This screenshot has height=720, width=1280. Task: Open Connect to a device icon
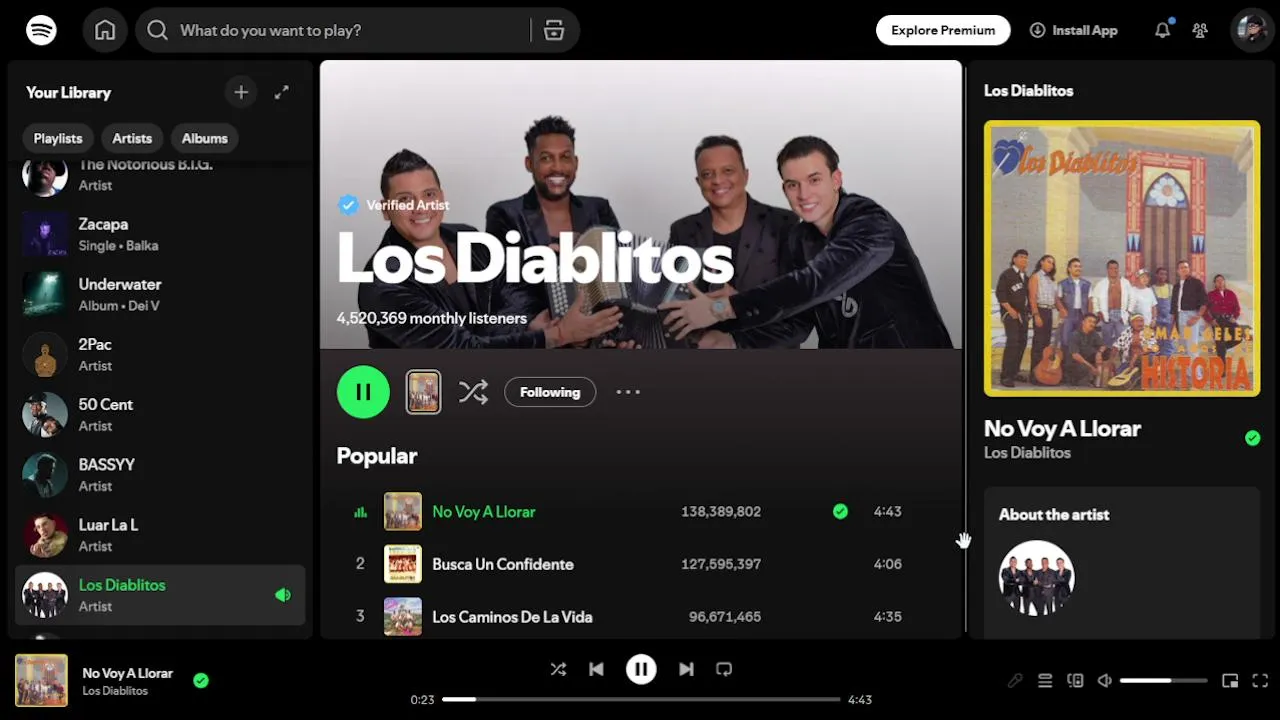click(x=1075, y=680)
